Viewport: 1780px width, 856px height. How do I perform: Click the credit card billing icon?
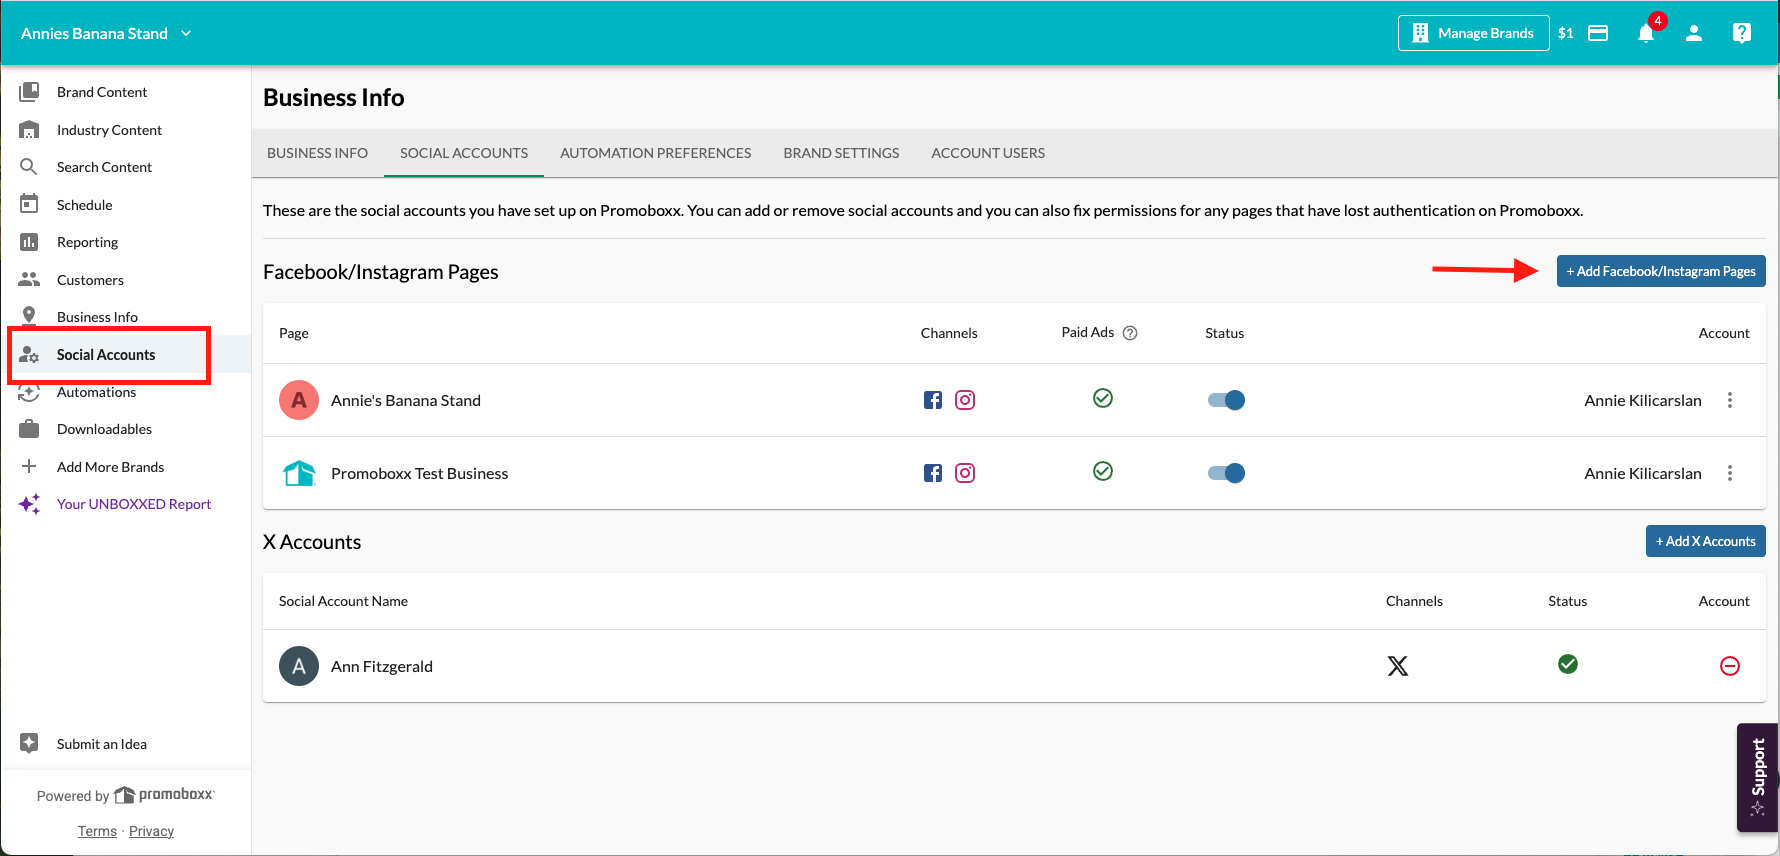pos(1598,33)
